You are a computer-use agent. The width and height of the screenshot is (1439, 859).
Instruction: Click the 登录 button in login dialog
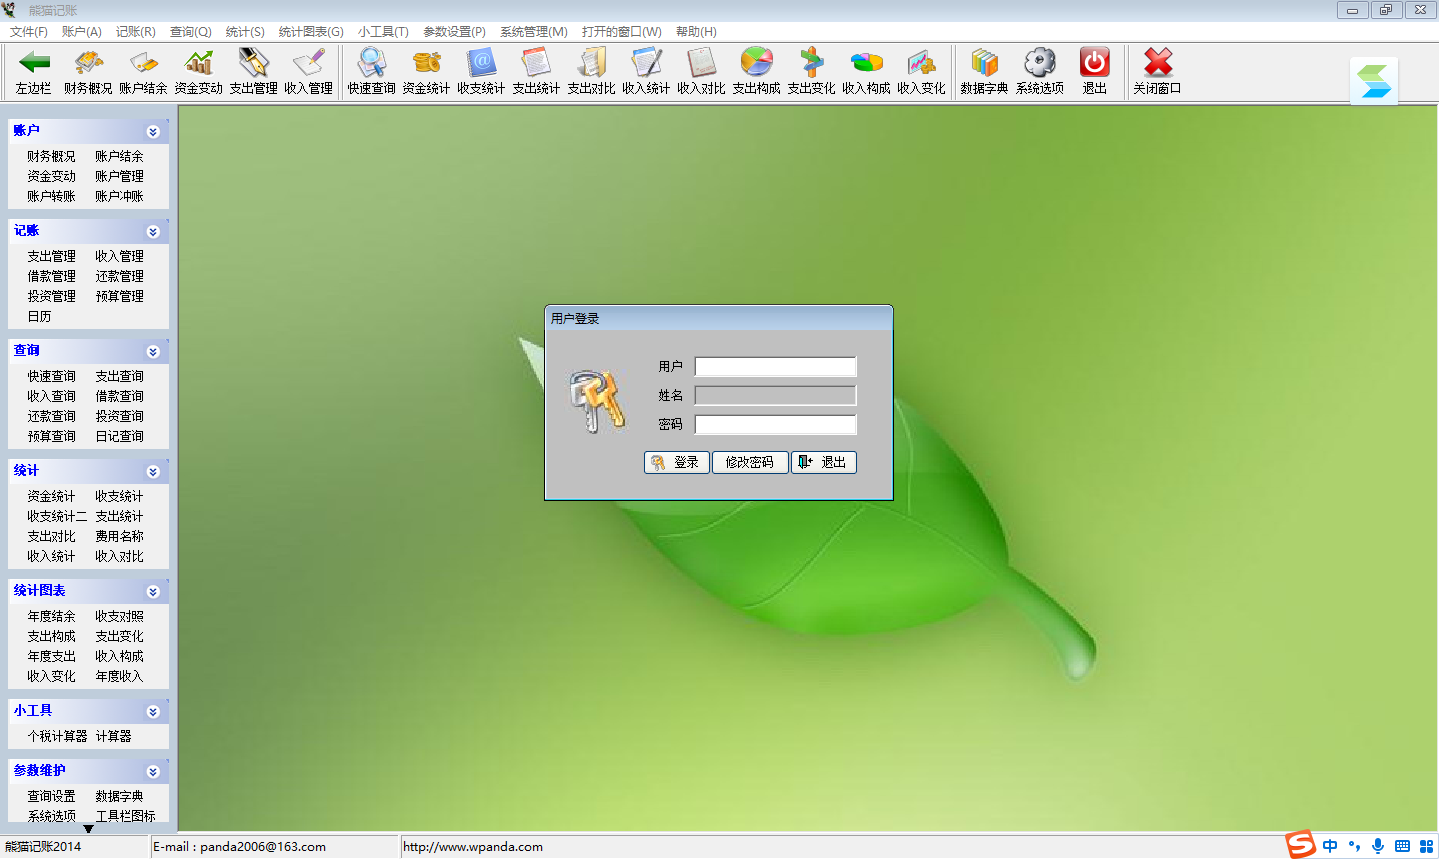click(x=677, y=462)
